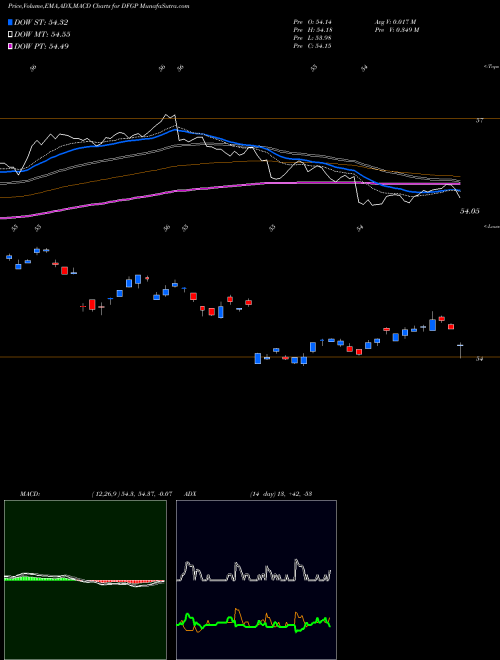This screenshot has height=660, width=500.
Task: Click the ADX (14 day) parameter values
Action: pyautogui.click(x=280, y=494)
